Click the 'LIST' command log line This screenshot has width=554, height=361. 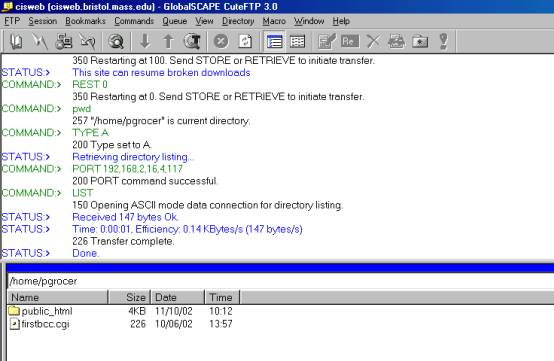click(83, 193)
